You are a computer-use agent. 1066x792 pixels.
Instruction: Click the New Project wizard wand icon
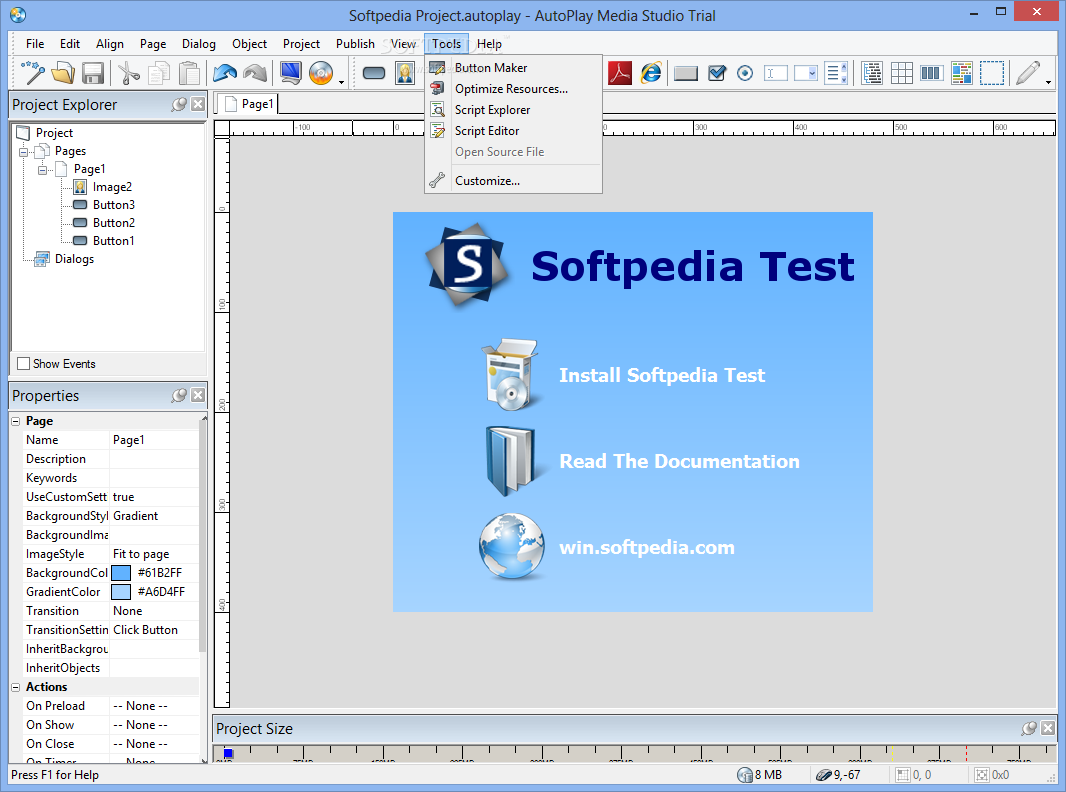point(33,73)
